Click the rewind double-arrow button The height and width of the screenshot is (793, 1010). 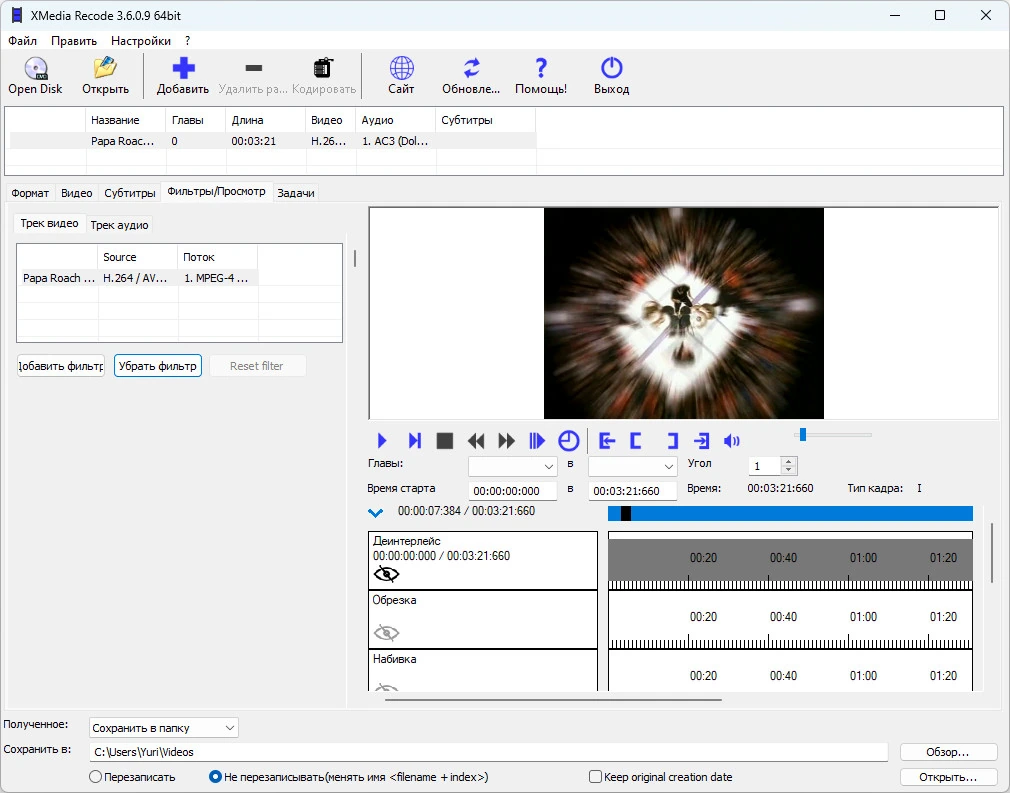475,441
